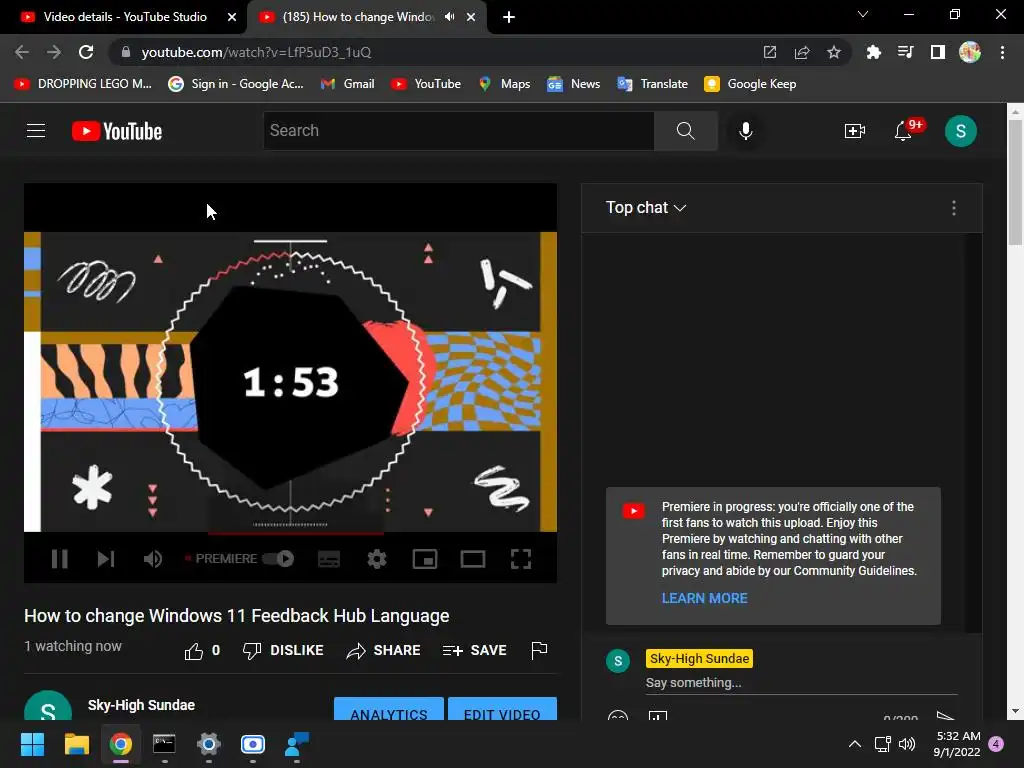Open the YouTube bookmark

click(426, 84)
